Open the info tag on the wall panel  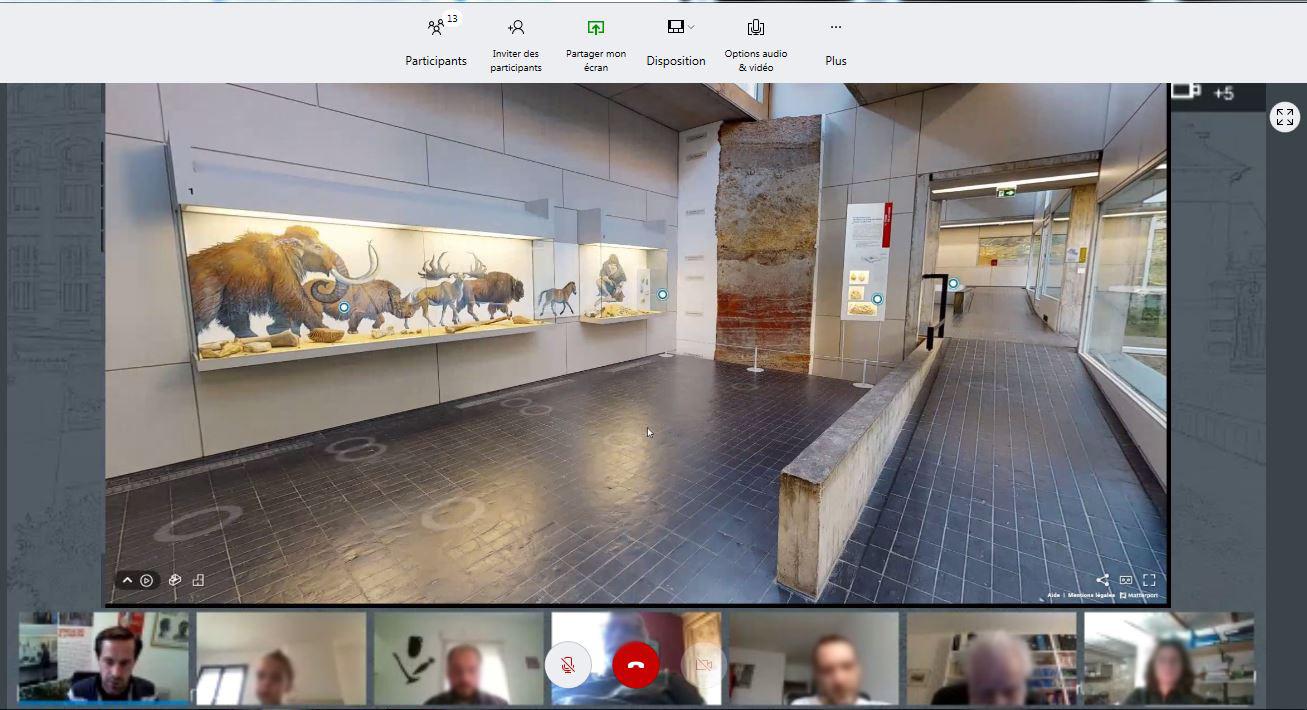coord(877,299)
